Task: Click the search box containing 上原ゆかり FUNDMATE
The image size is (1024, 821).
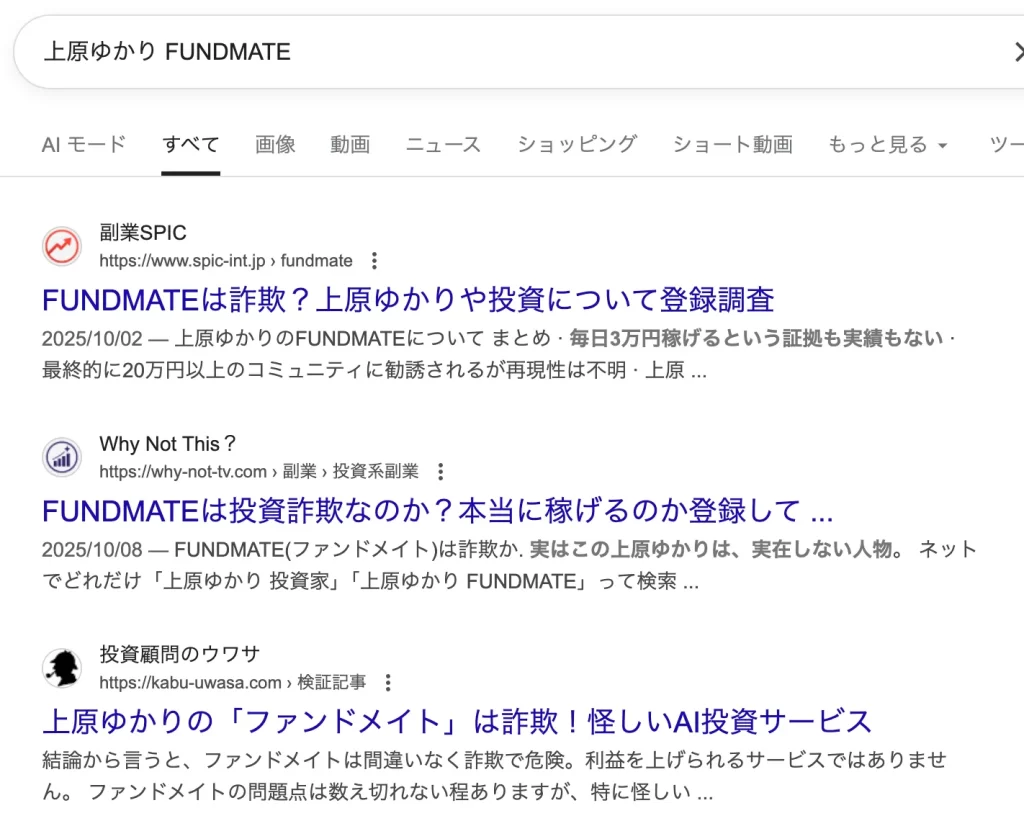Action: coord(519,52)
